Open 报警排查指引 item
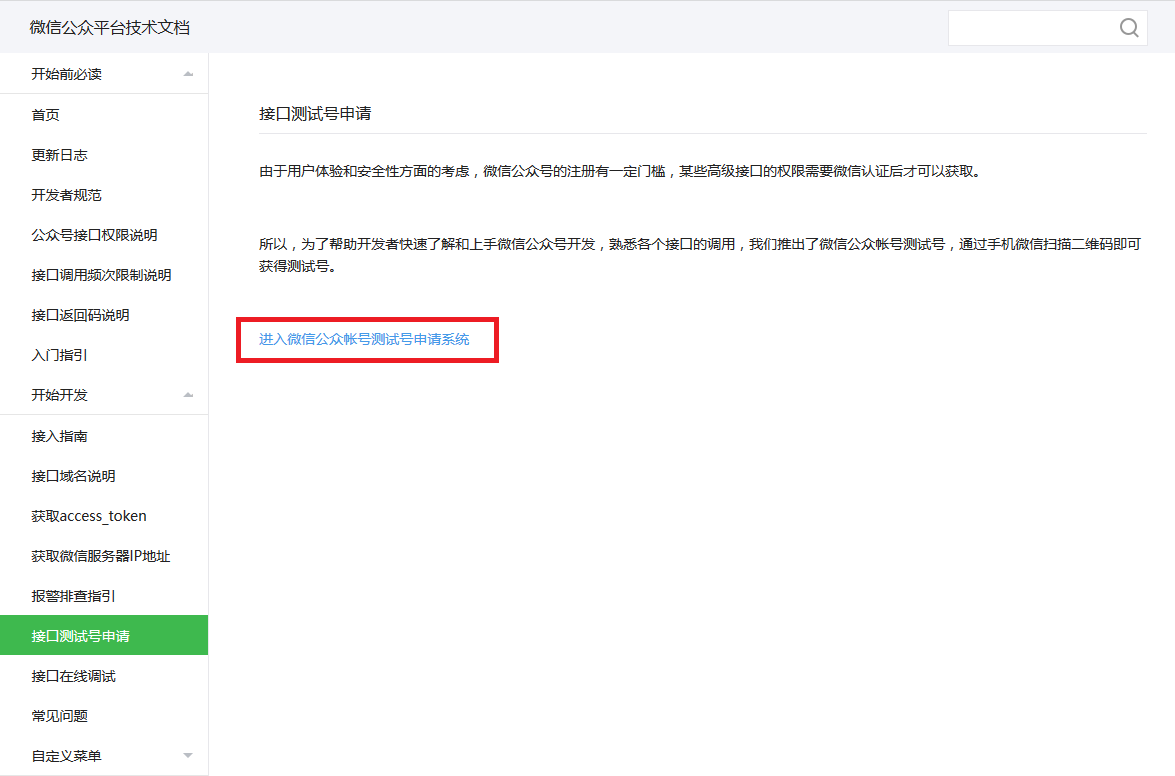Screen dimensions: 1175x776 (x=104, y=596)
